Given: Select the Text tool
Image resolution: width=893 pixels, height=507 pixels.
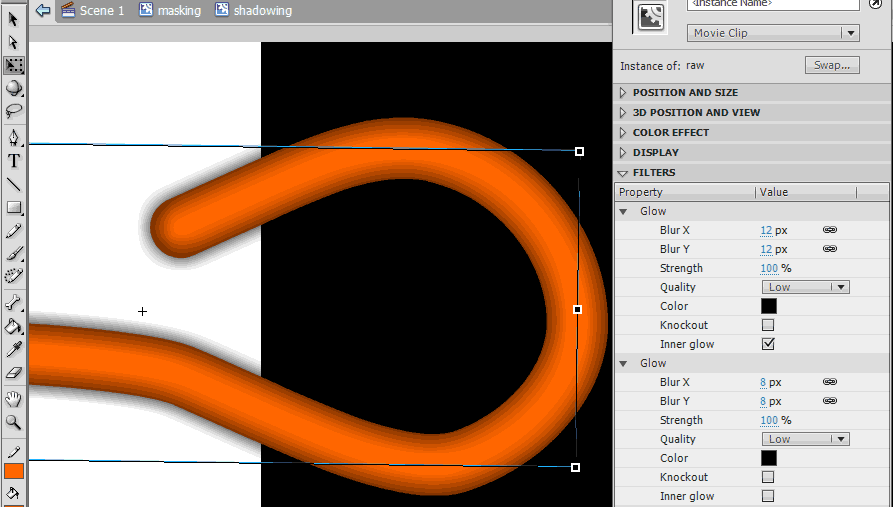Looking at the screenshot, I should coord(14,161).
